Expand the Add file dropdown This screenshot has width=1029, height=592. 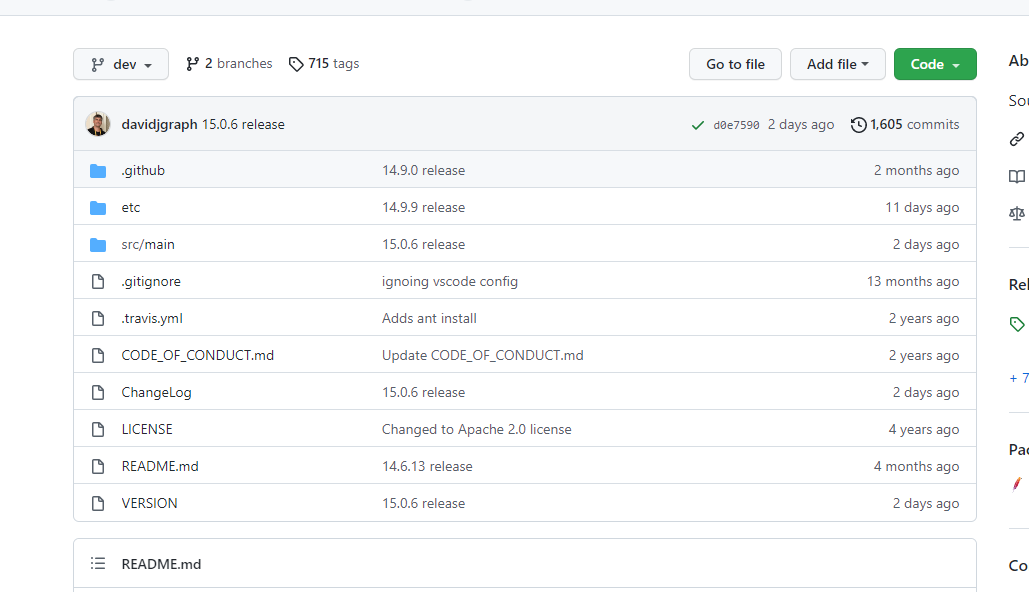pyautogui.click(x=837, y=64)
